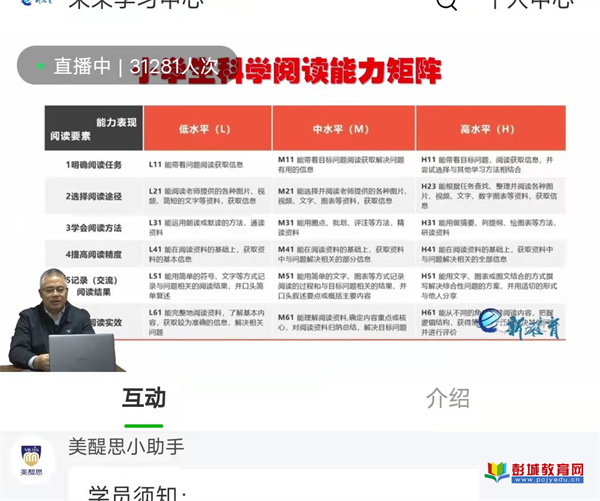The width and height of the screenshot is (600, 501).
Task: Switch to the 介绍 tab
Action: [447, 398]
